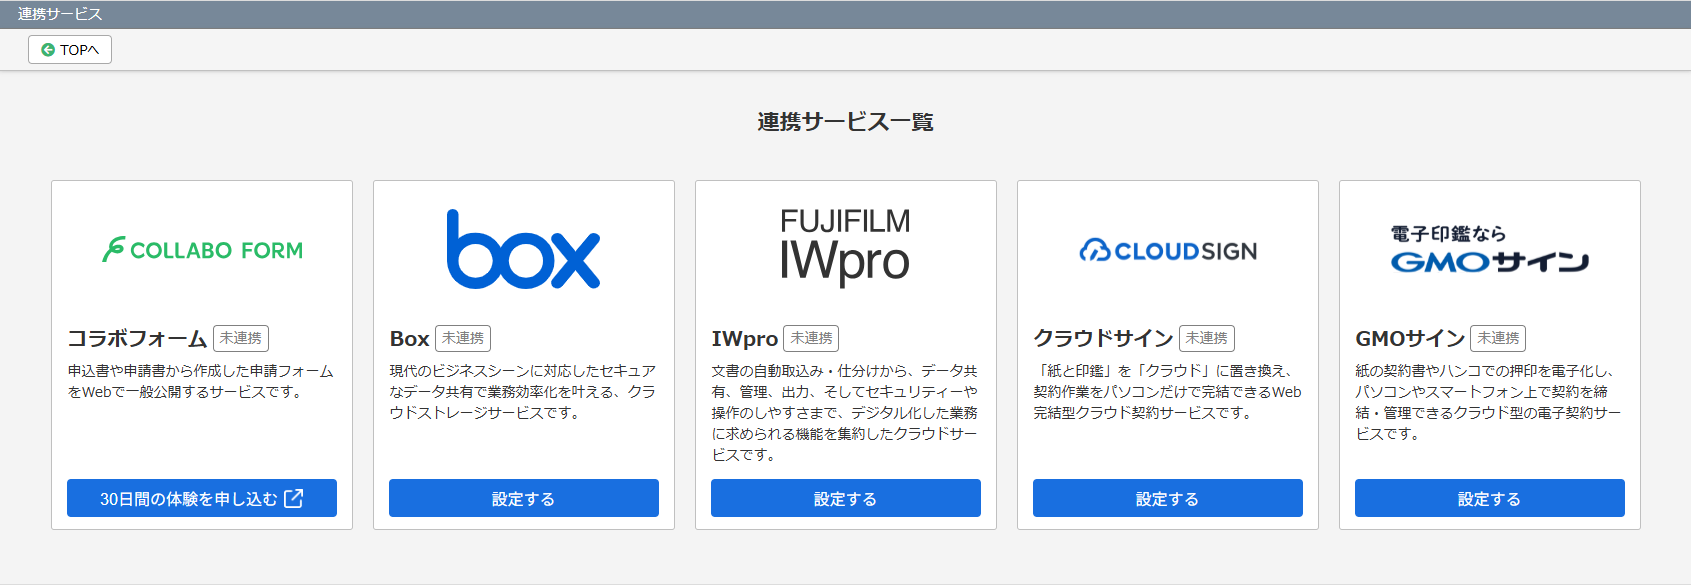This screenshot has width=1691, height=585.
Task: Click the 未連携 badge next to クラウドサイン
Action: click(x=1207, y=338)
